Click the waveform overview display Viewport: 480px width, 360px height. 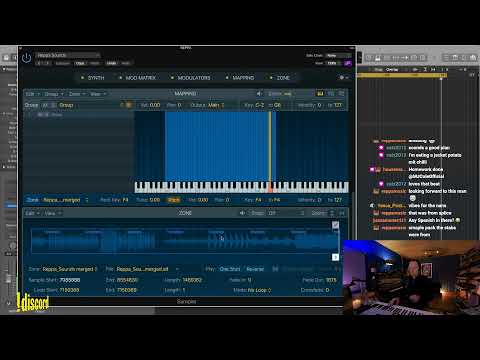coord(185,240)
